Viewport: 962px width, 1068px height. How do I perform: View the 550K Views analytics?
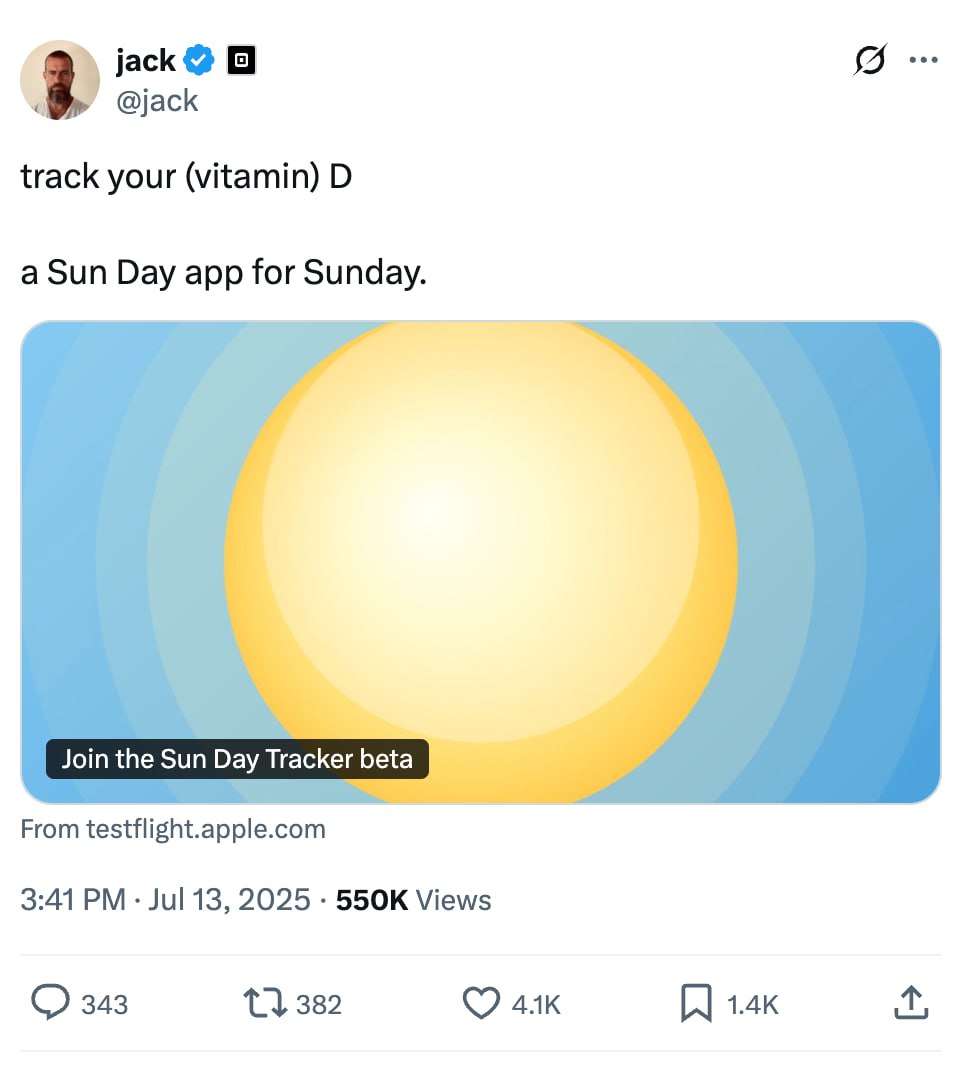tap(413, 900)
